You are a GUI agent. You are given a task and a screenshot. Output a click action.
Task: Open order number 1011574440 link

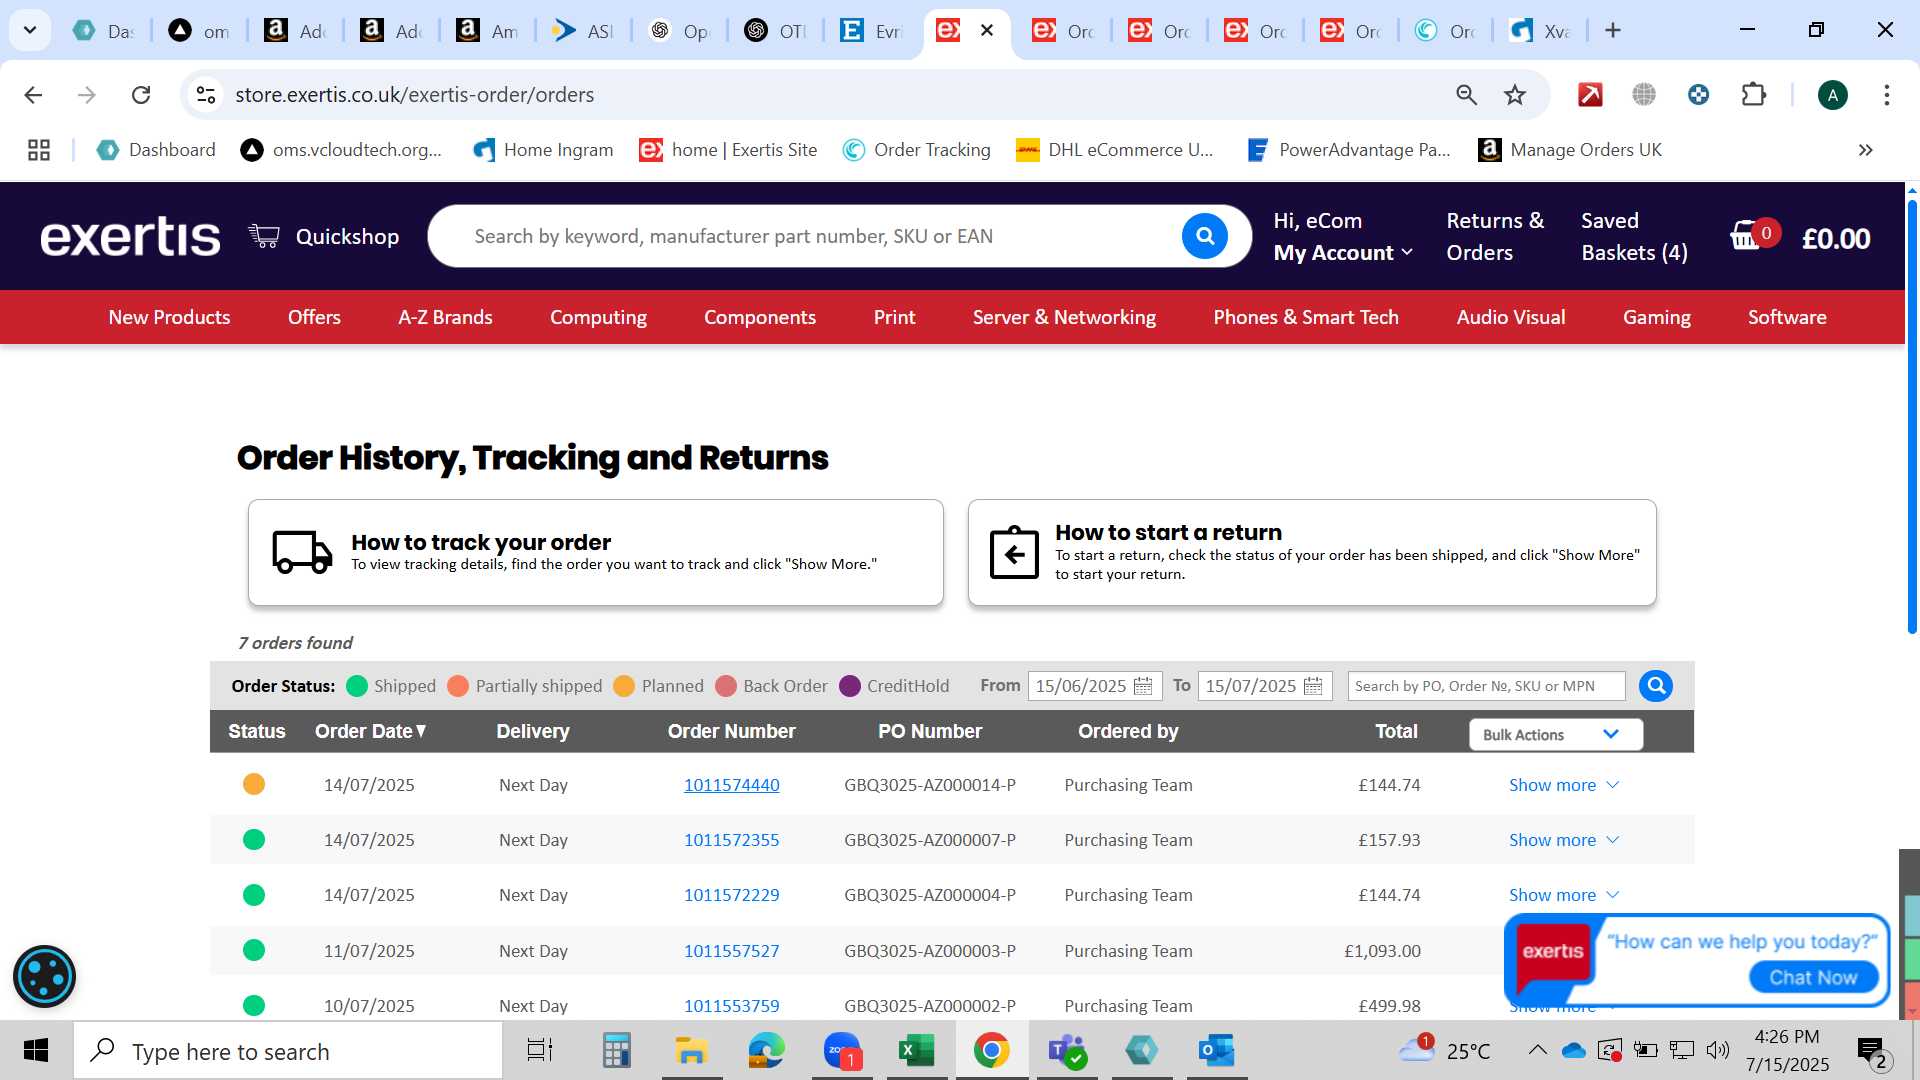[731, 785]
